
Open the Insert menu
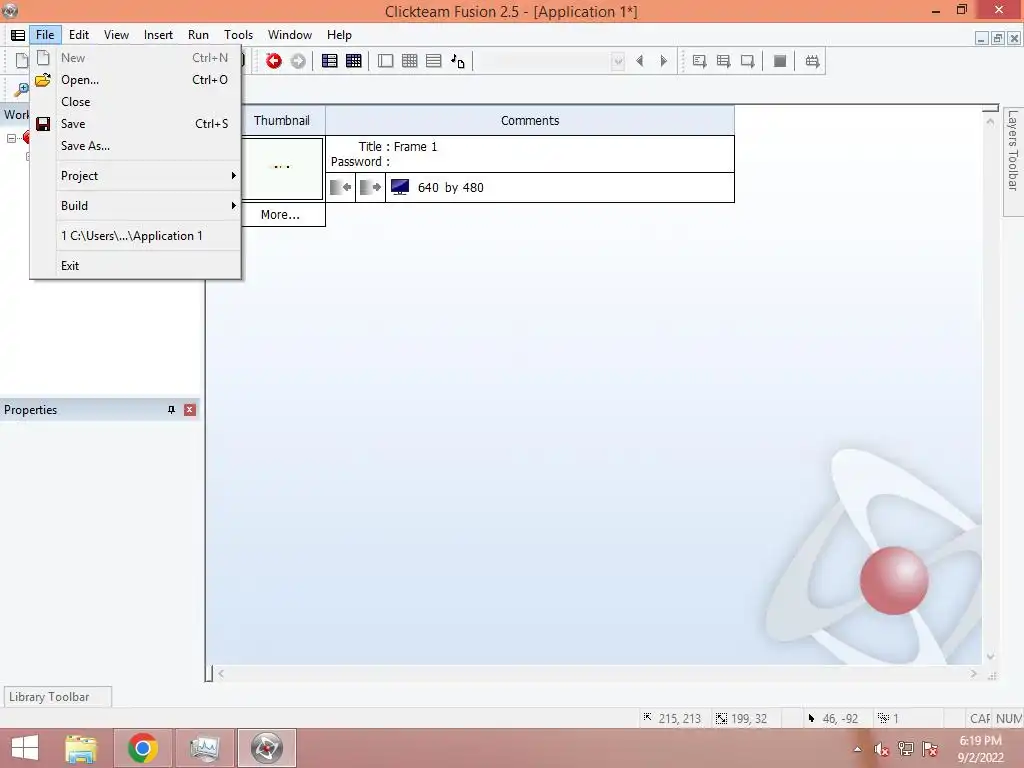158,35
